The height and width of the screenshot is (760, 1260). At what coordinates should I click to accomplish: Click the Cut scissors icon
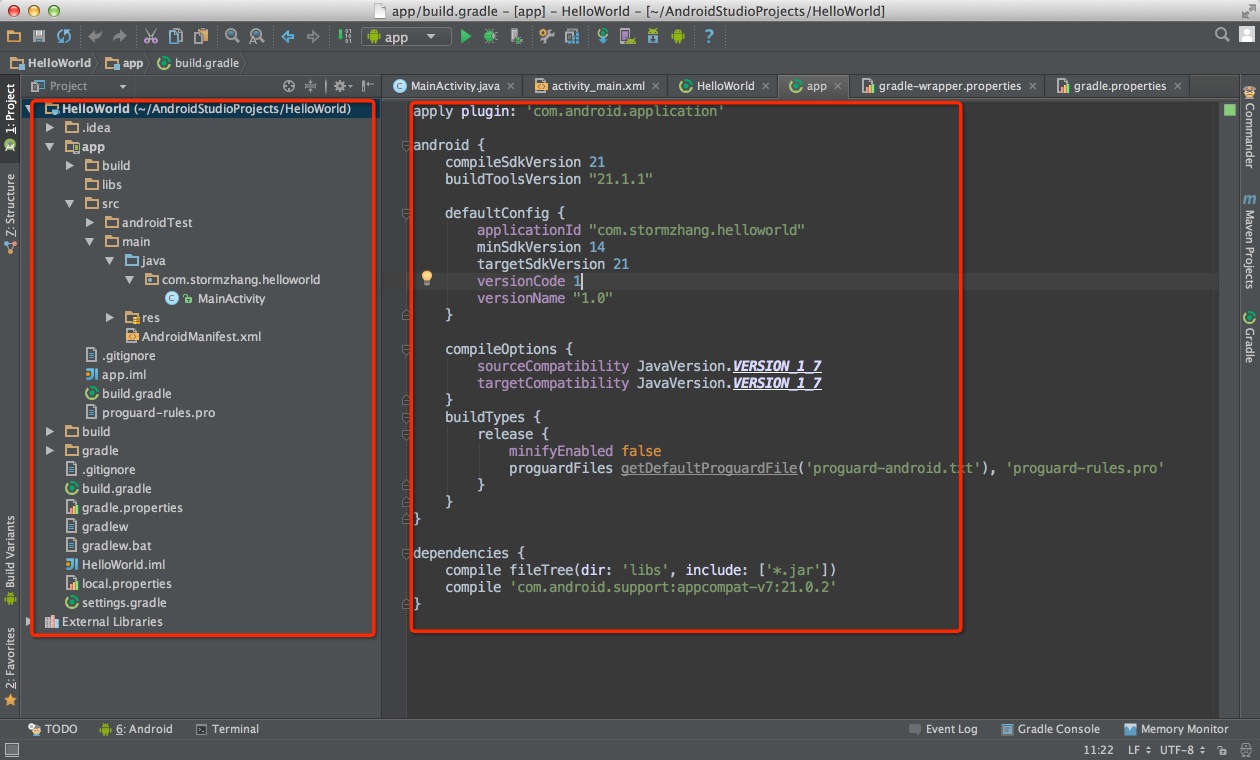[x=150, y=36]
